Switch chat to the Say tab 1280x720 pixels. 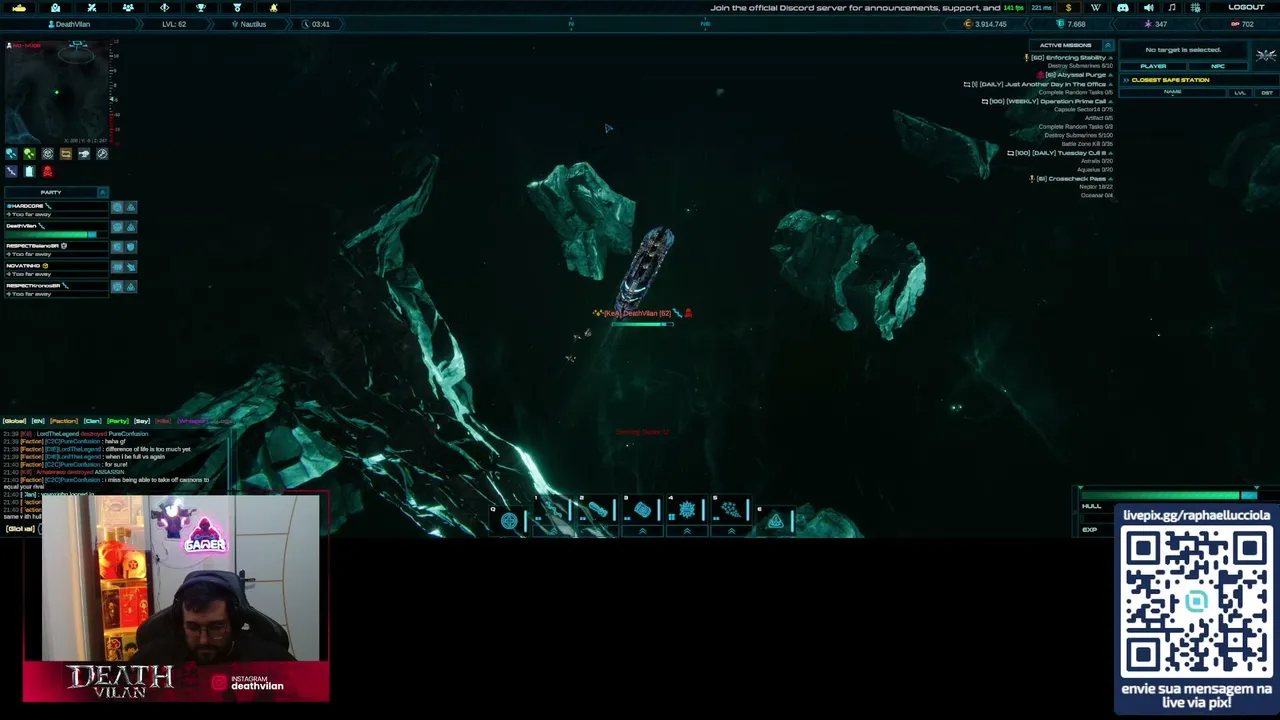click(142, 421)
